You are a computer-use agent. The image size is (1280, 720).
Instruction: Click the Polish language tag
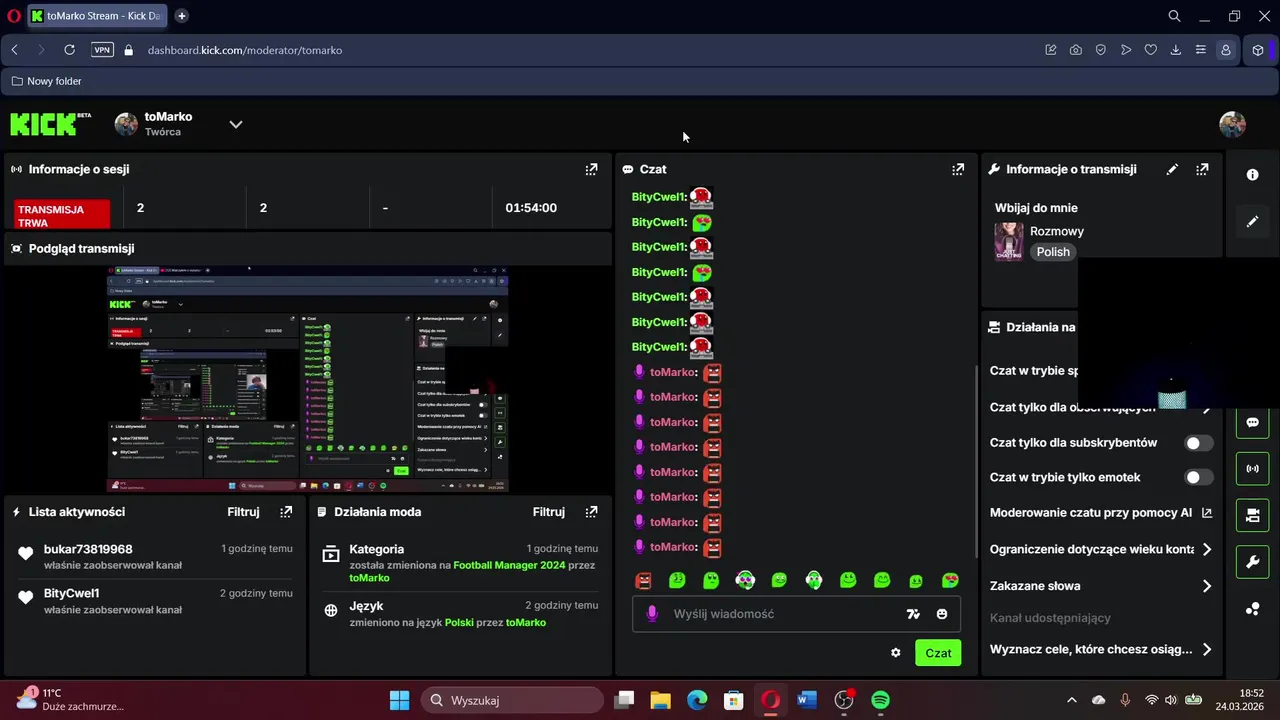point(1053,252)
